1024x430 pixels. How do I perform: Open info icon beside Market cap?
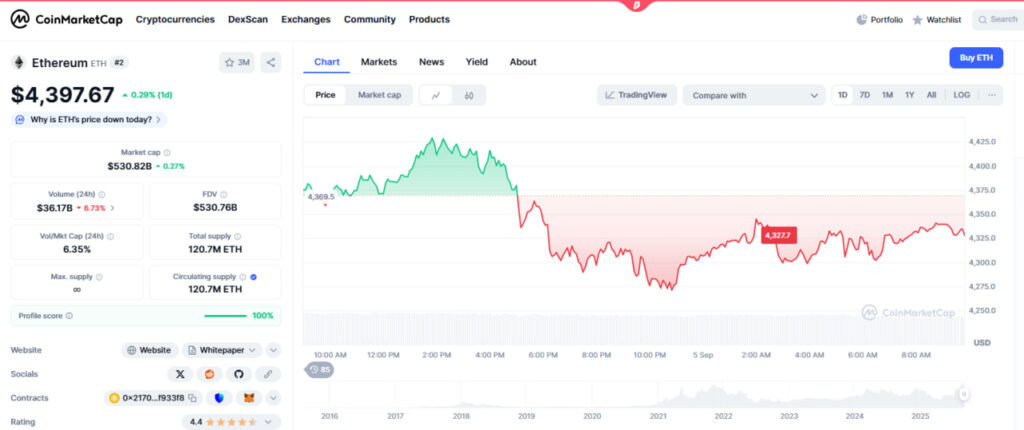coord(167,152)
